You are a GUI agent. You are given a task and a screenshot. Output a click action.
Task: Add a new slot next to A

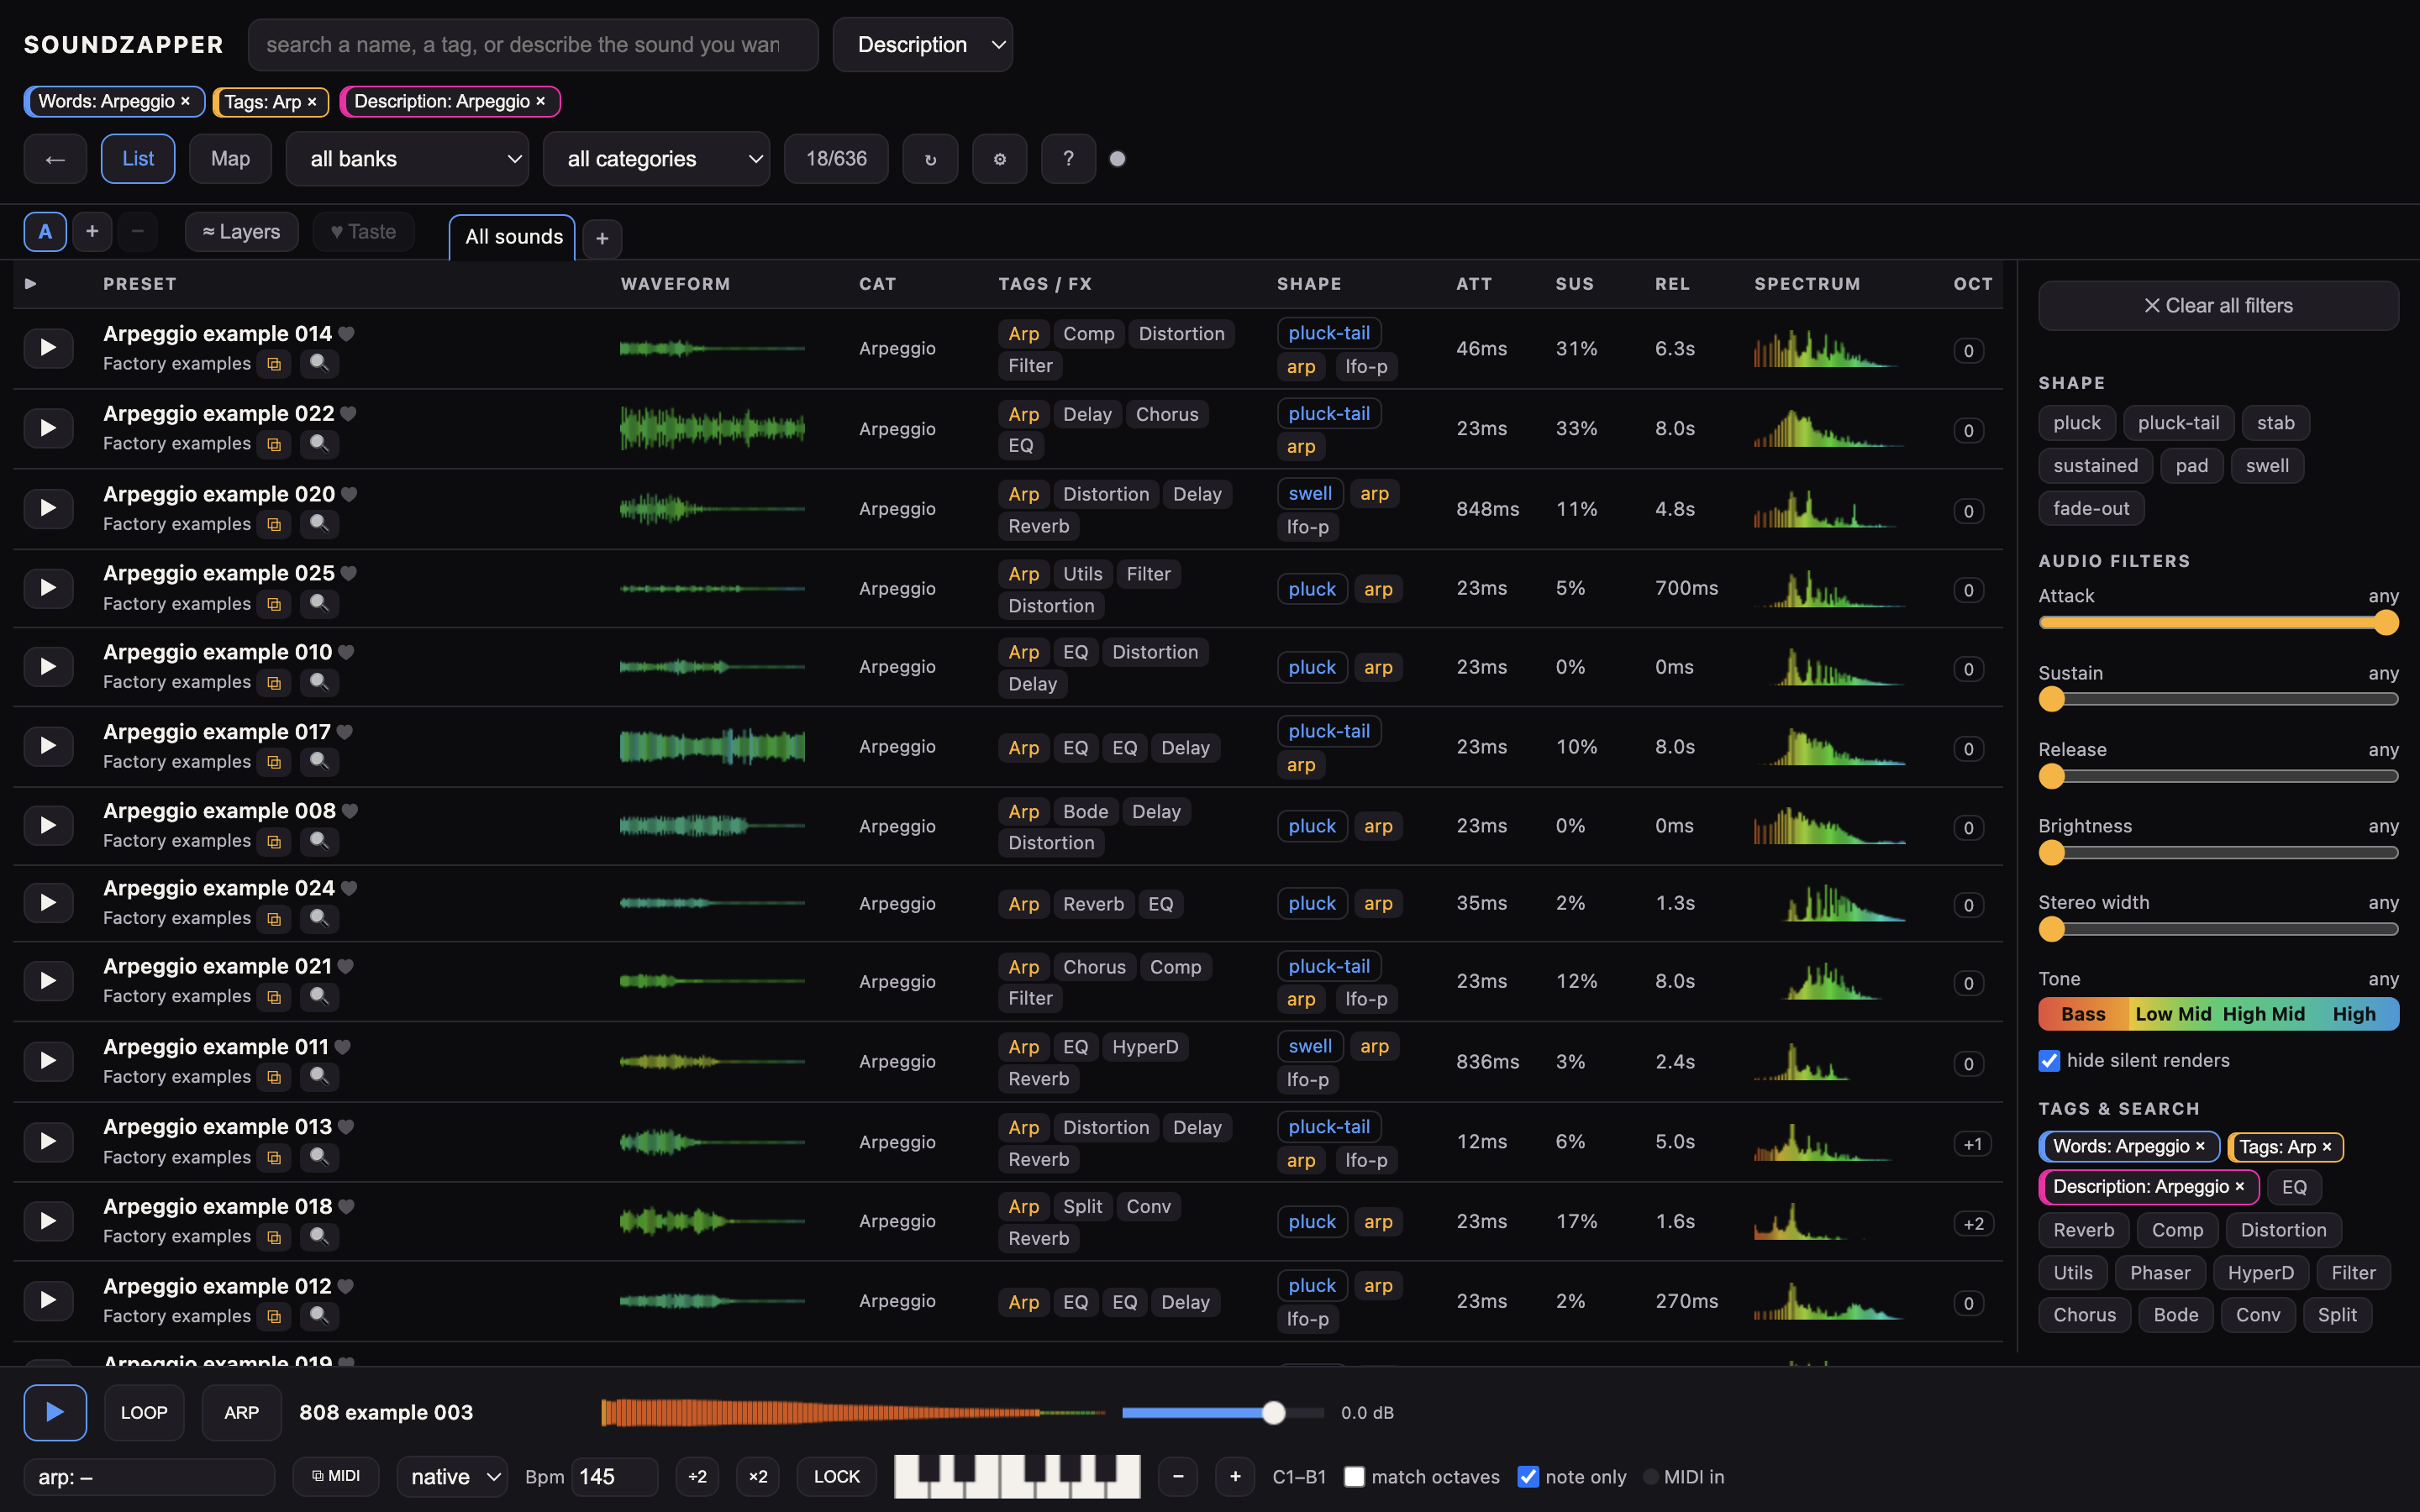92,232
